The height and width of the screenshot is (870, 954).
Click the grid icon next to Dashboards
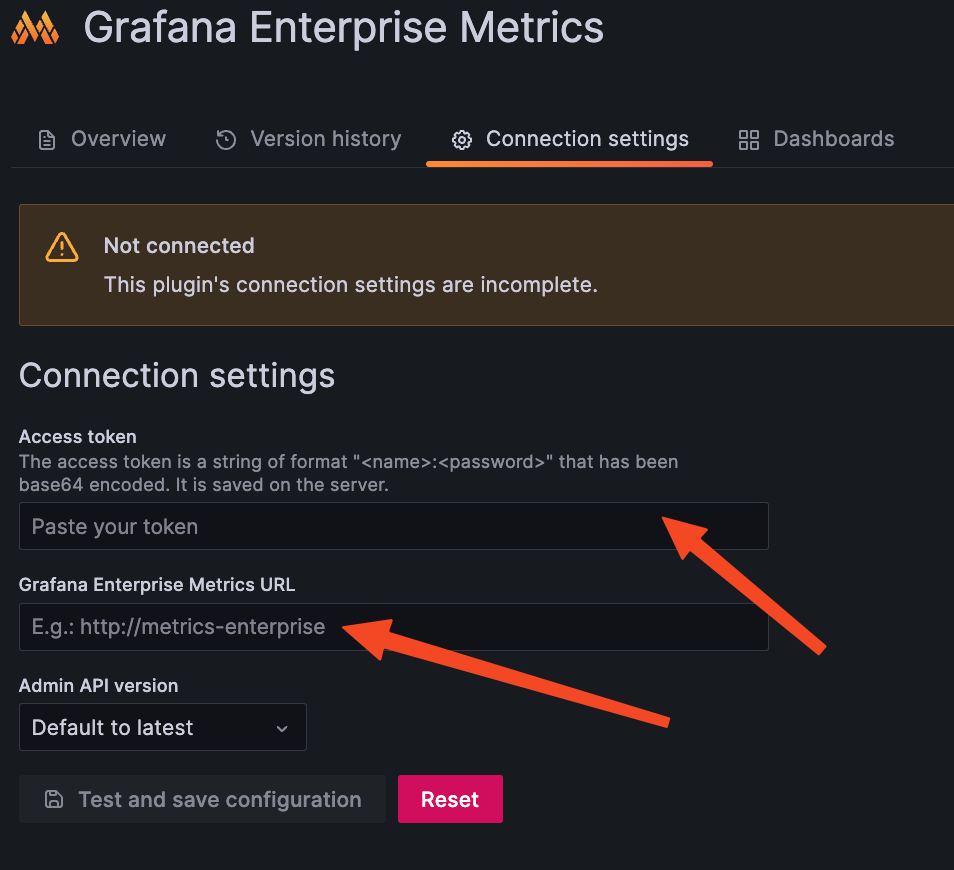(748, 139)
